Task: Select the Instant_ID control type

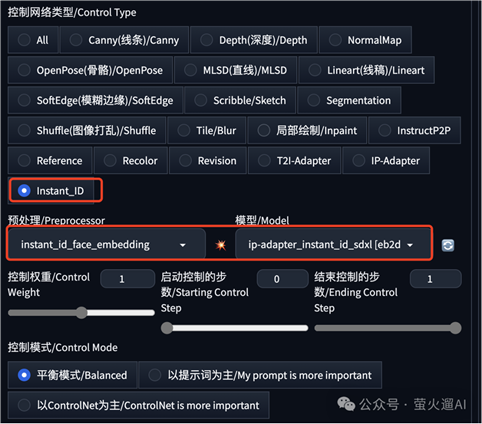Action: point(50,191)
